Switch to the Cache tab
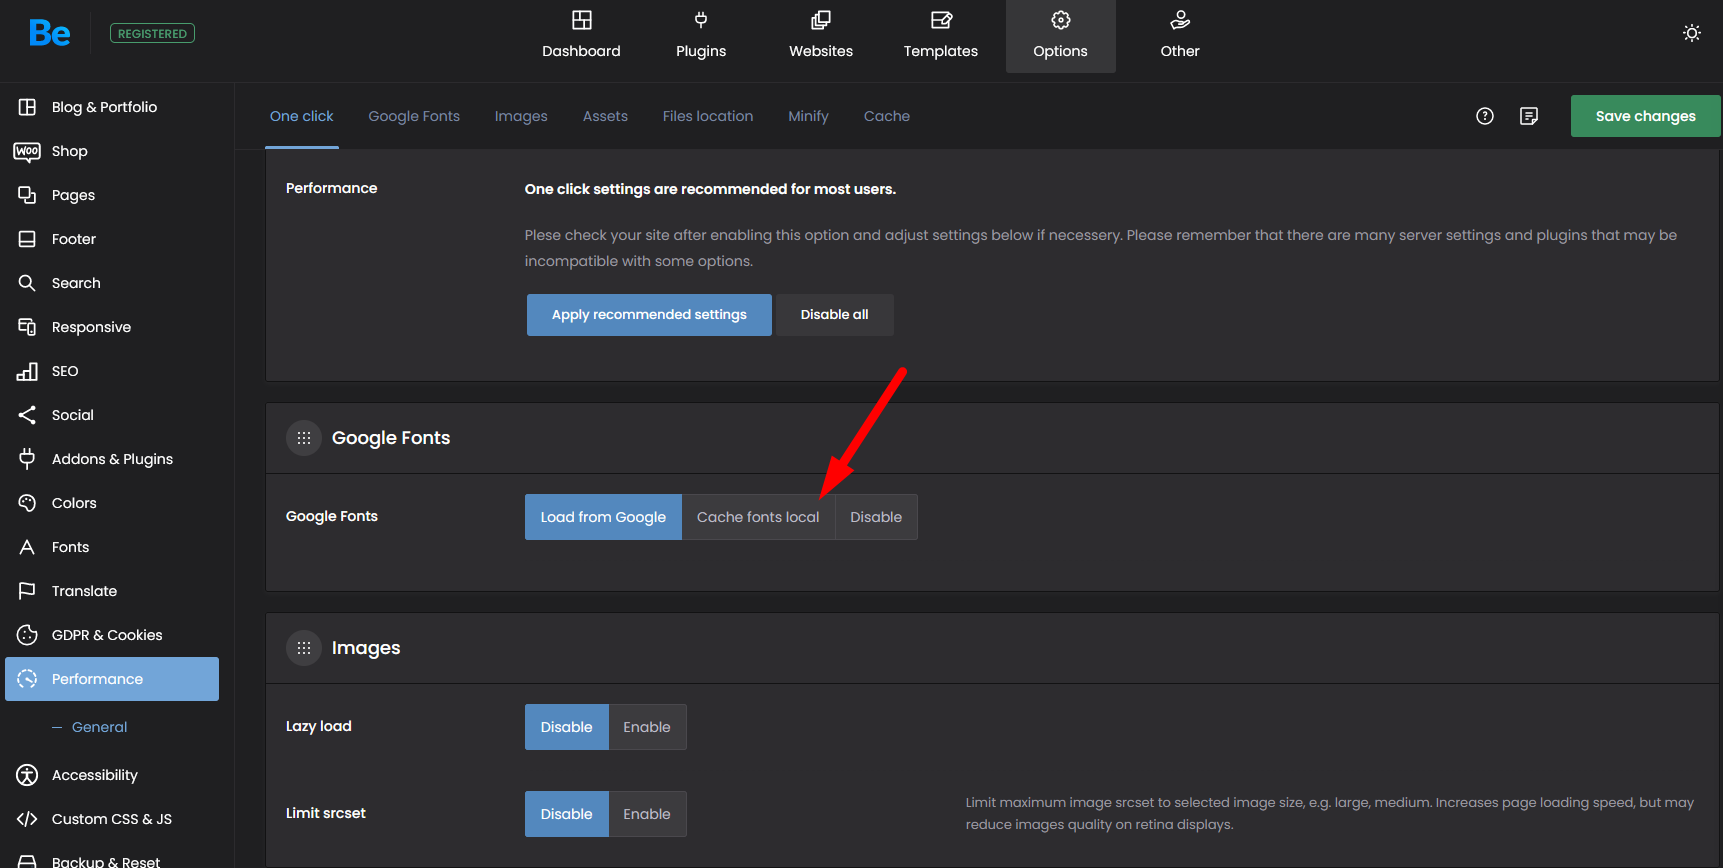 pyautogui.click(x=887, y=116)
